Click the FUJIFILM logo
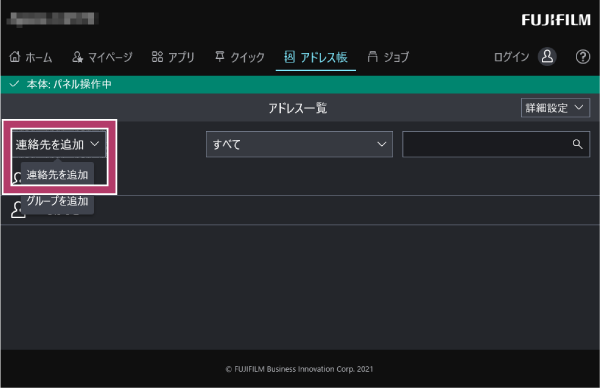This screenshot has height=389, width=600. [556, 20]
